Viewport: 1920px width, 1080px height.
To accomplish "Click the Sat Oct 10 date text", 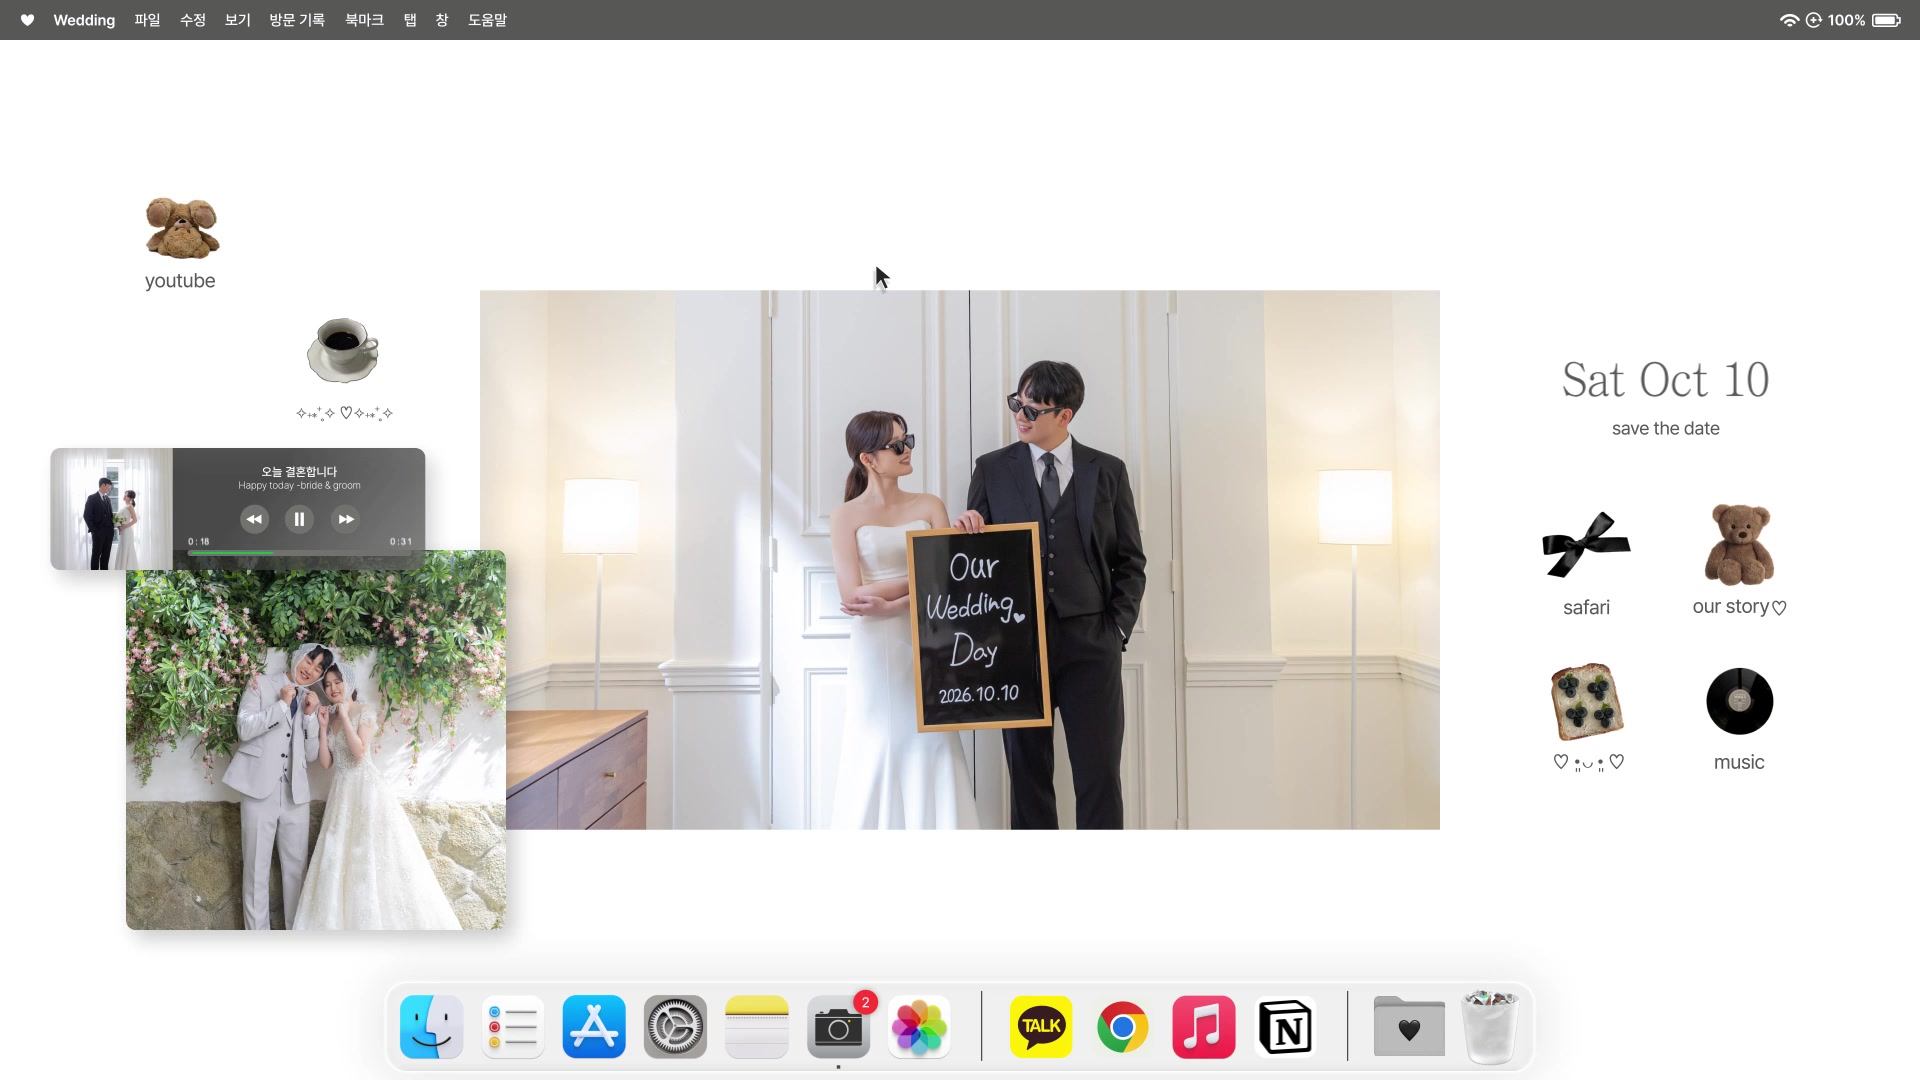I will (x=1666, y=380).
